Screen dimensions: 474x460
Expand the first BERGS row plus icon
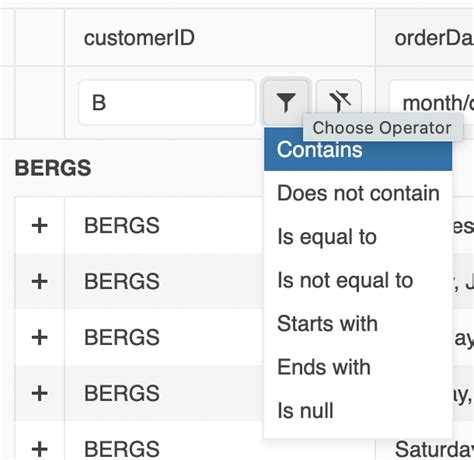(39, 226)
